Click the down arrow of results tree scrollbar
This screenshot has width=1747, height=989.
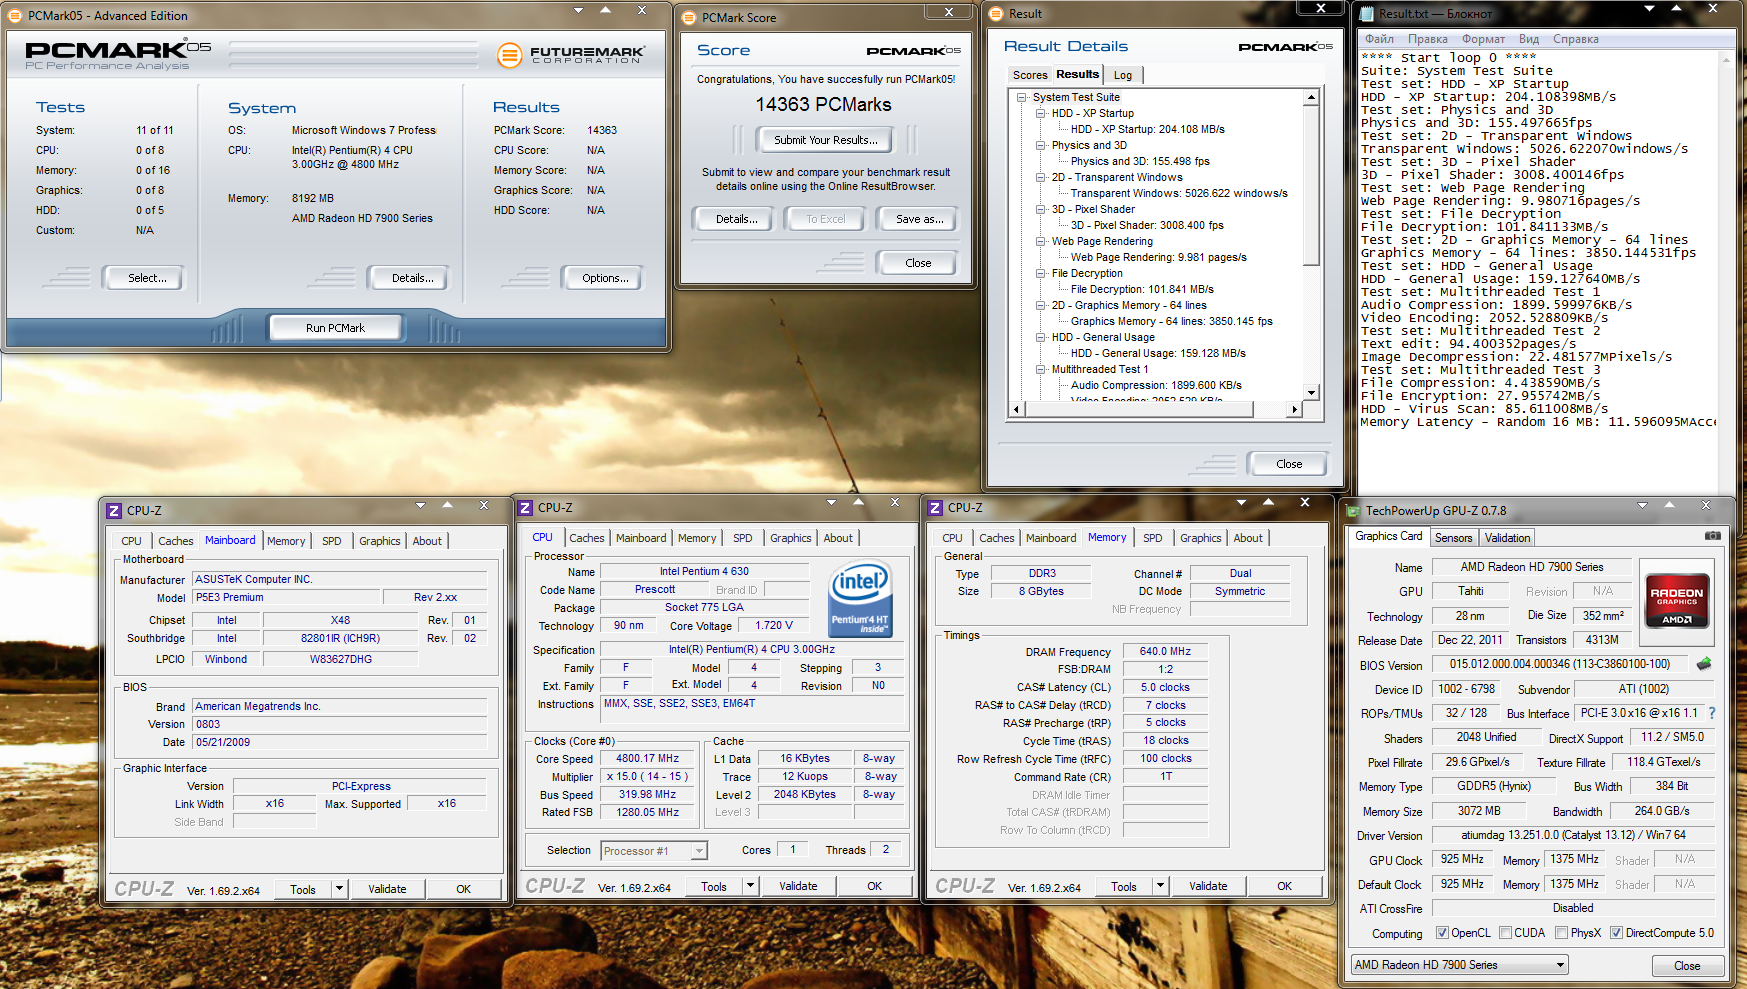(x=1311, y=393)
